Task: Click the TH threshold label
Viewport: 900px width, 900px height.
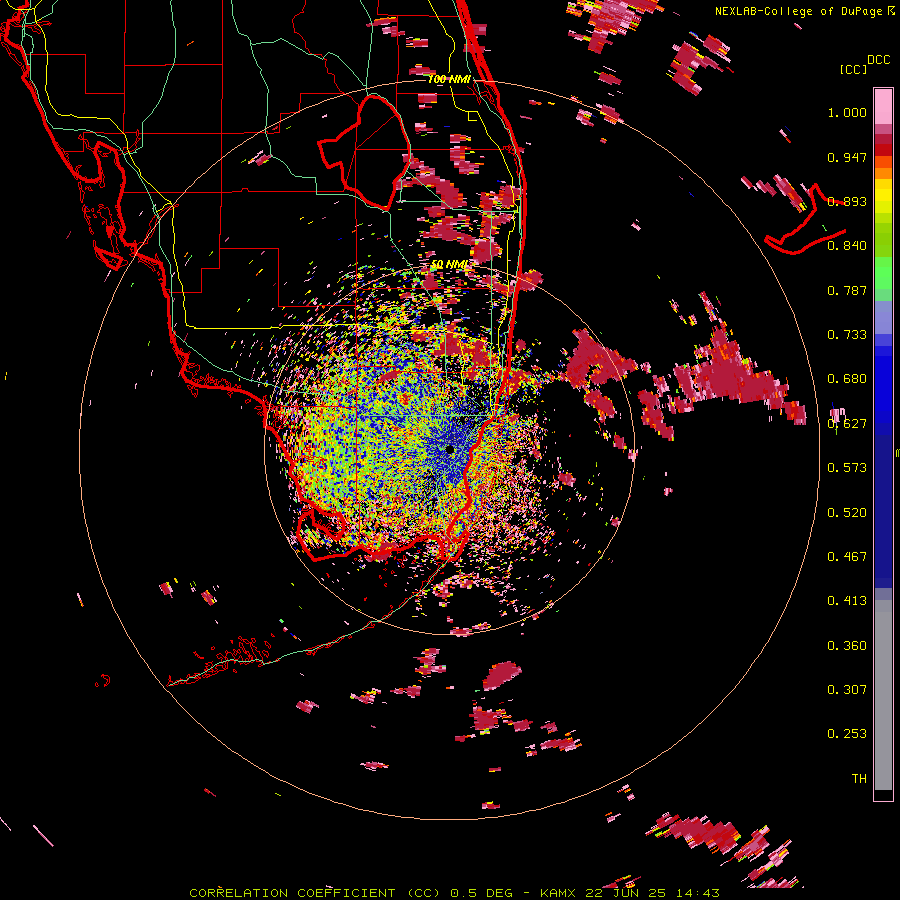Action: click(x=859, y=779)
